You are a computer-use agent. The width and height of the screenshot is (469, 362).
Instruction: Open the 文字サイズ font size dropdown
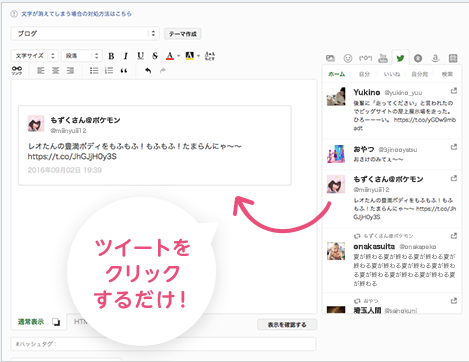click(35, 56)
